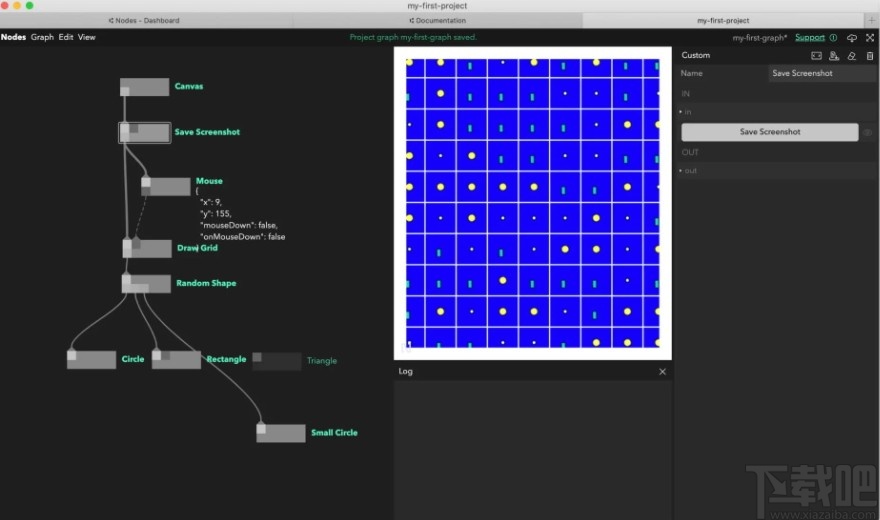Click the Random Shape node label

point(206,283)
